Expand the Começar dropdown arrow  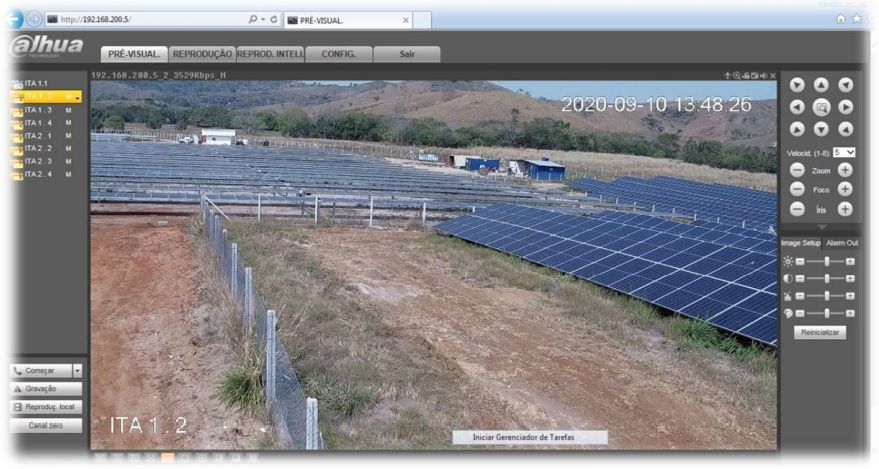(x=77, y=371)
